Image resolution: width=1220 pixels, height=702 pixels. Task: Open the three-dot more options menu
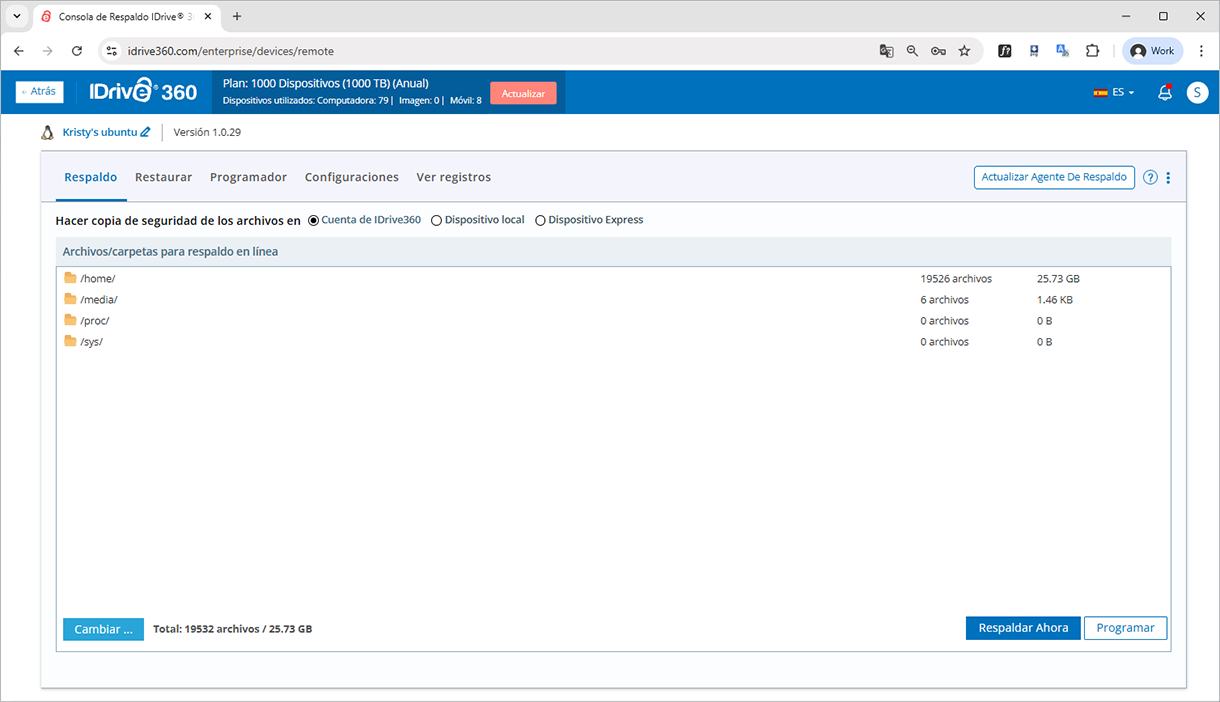[1168, 178]
